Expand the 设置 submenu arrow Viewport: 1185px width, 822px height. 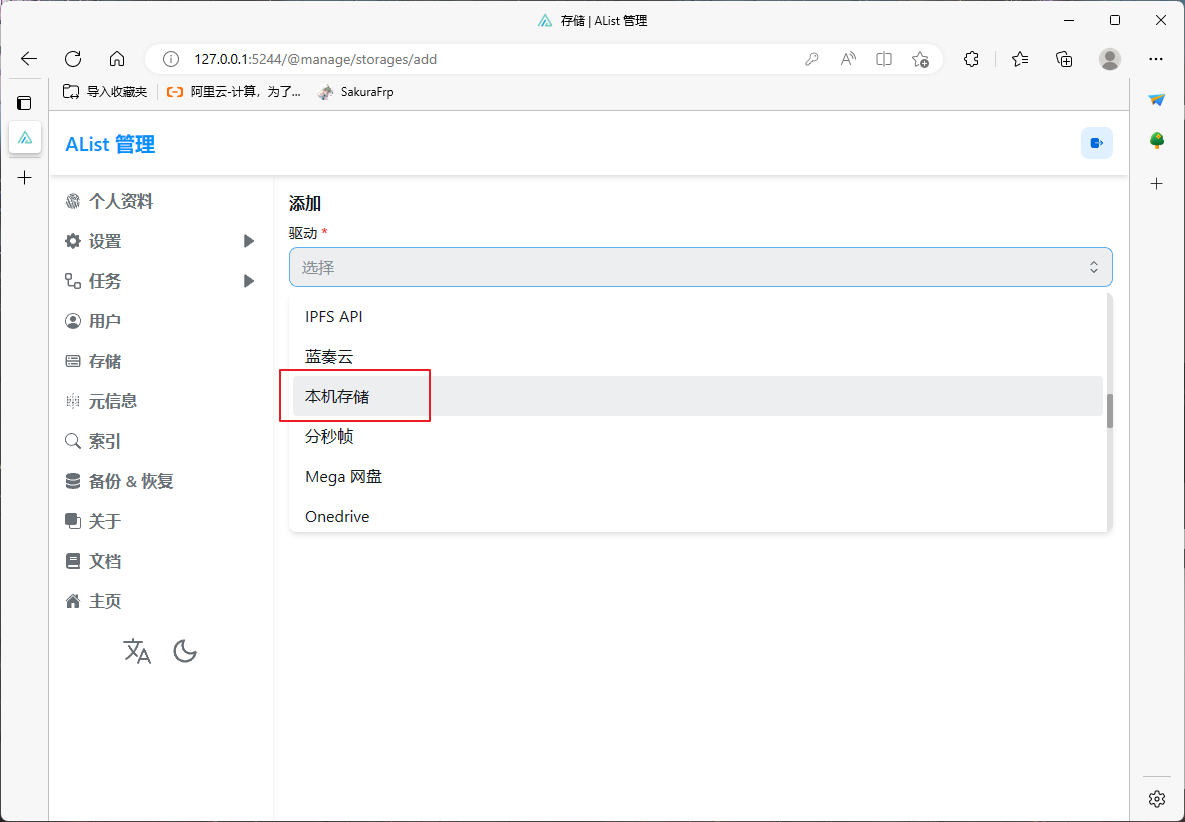coord(249,241)
